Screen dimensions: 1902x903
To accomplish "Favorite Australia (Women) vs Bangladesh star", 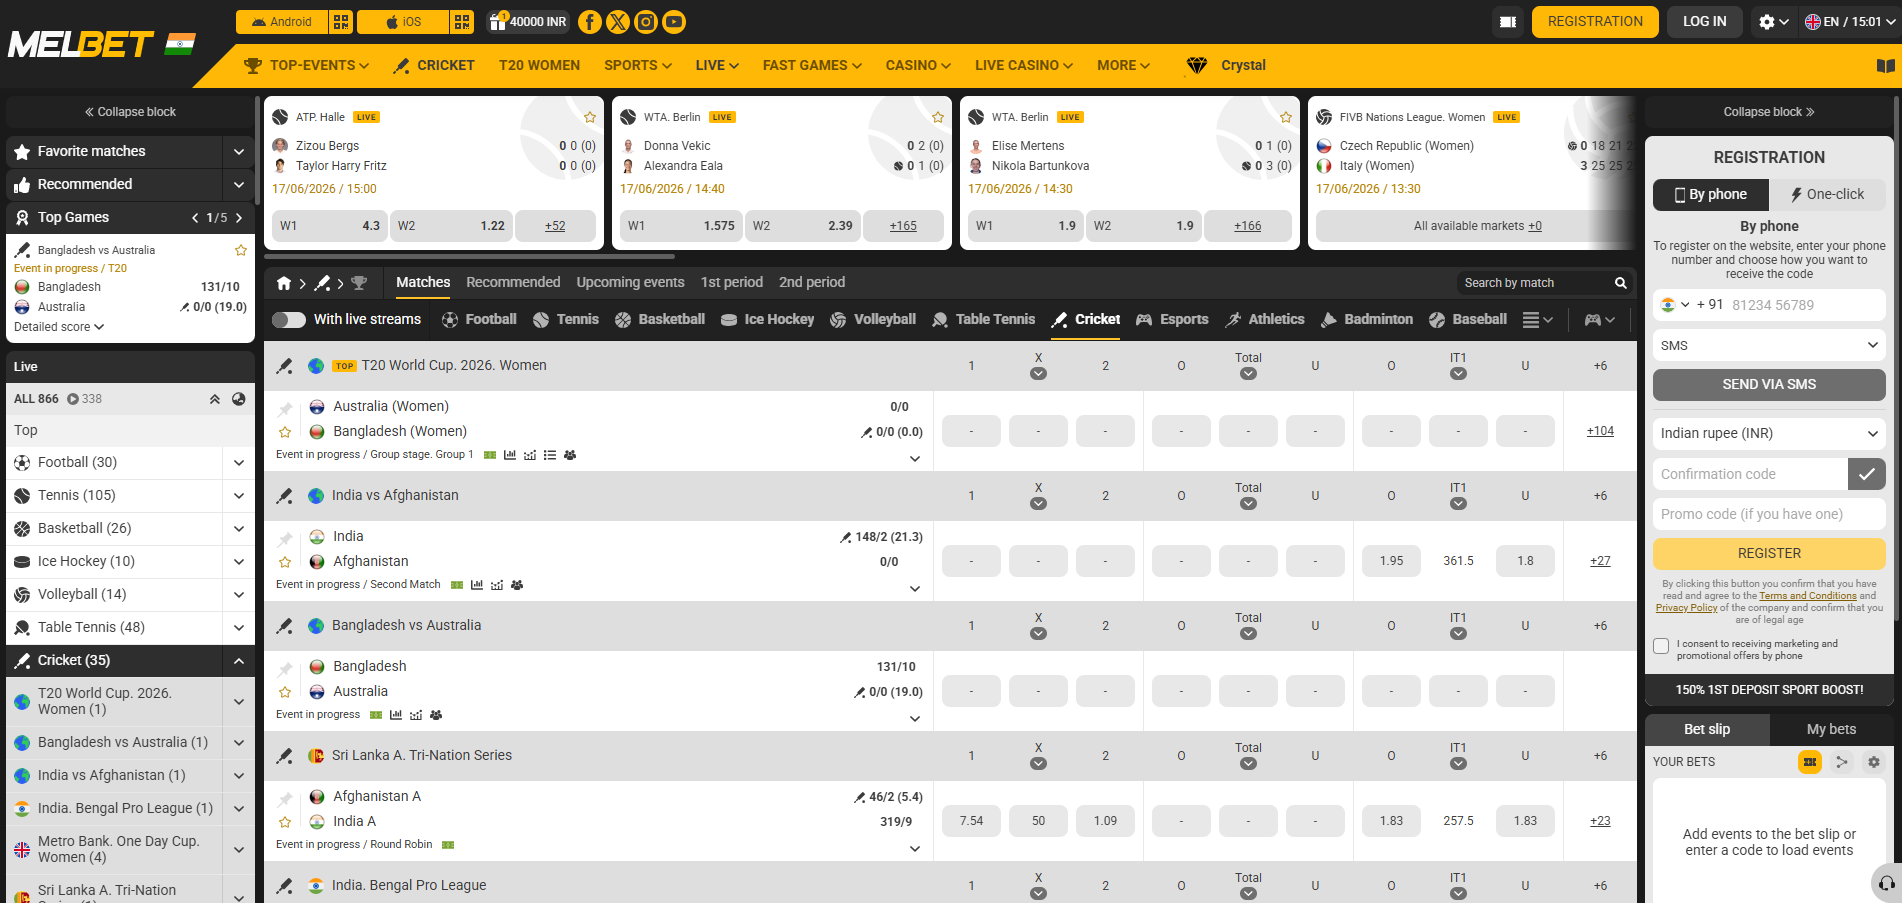I will (285, 432).
